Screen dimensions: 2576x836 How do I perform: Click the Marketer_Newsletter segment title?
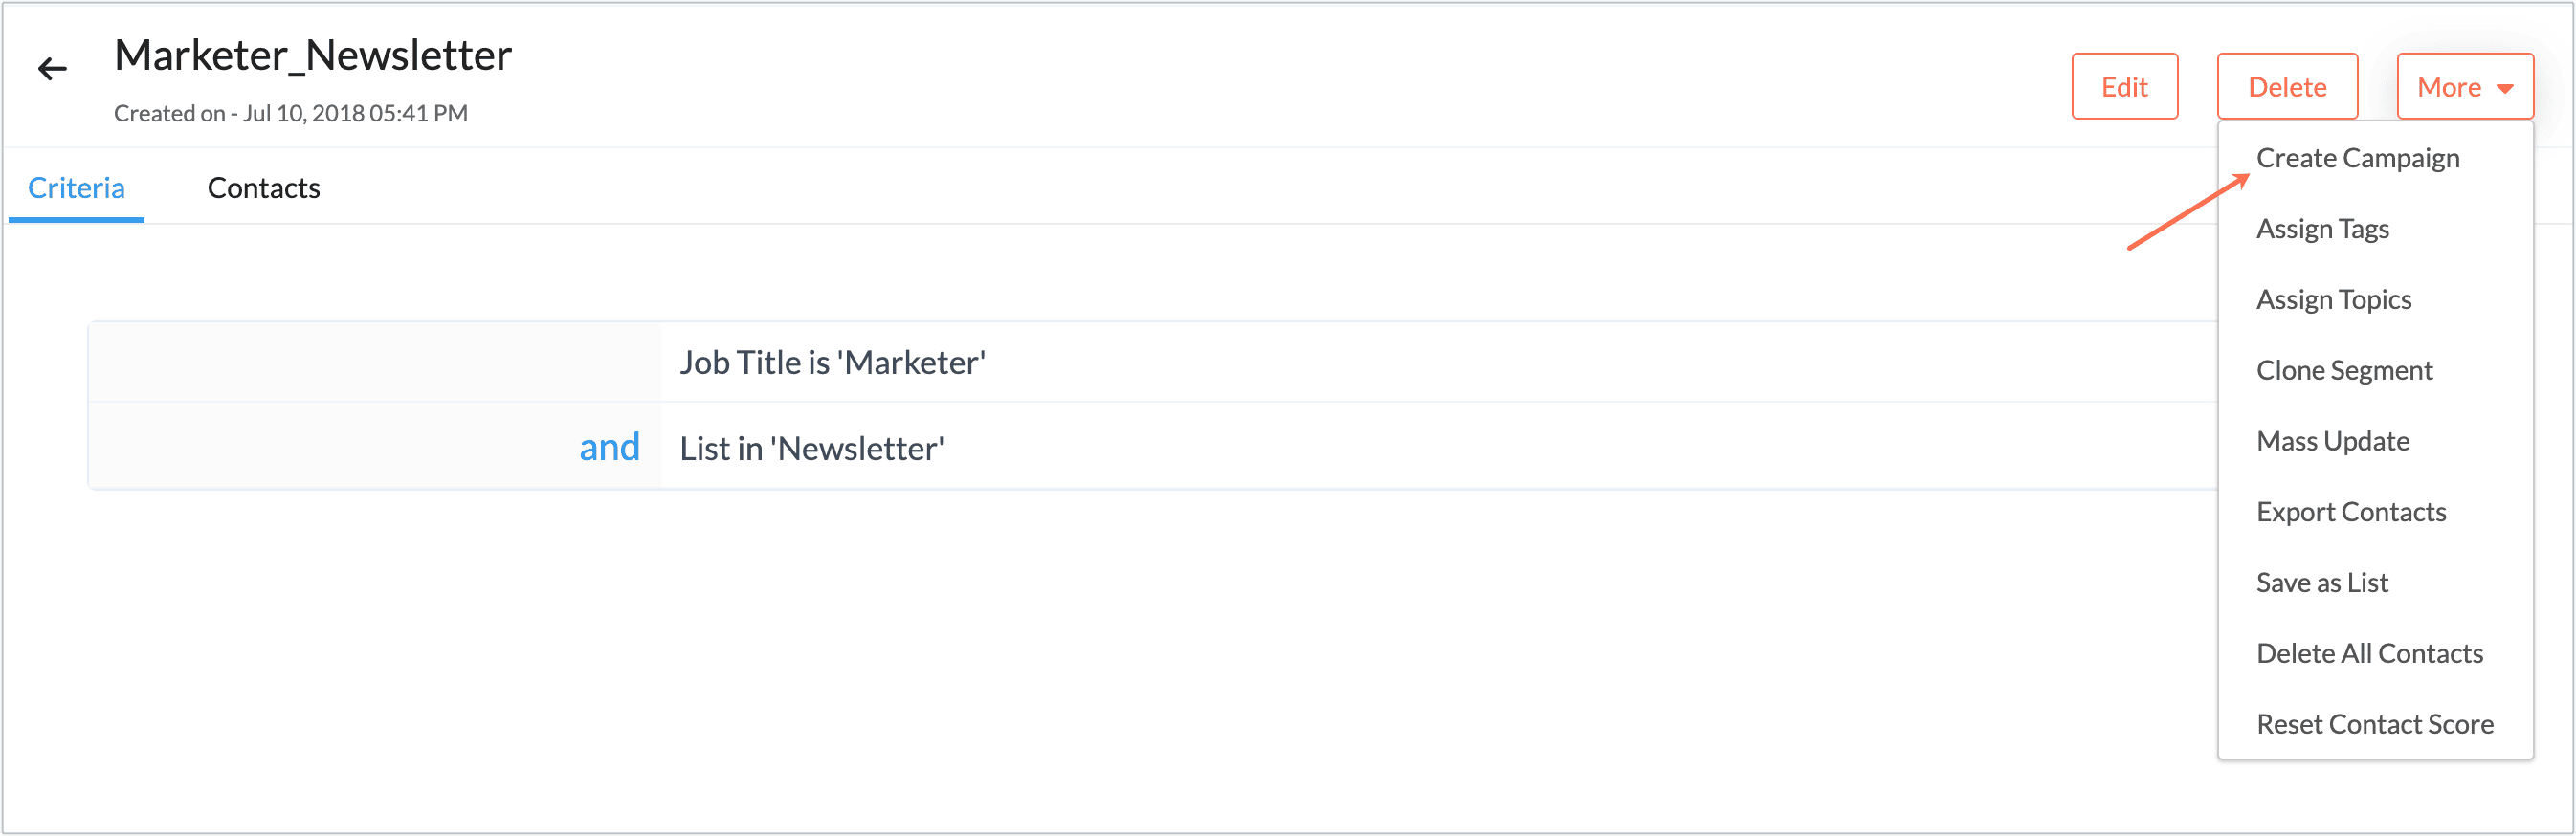click(313, 55)
